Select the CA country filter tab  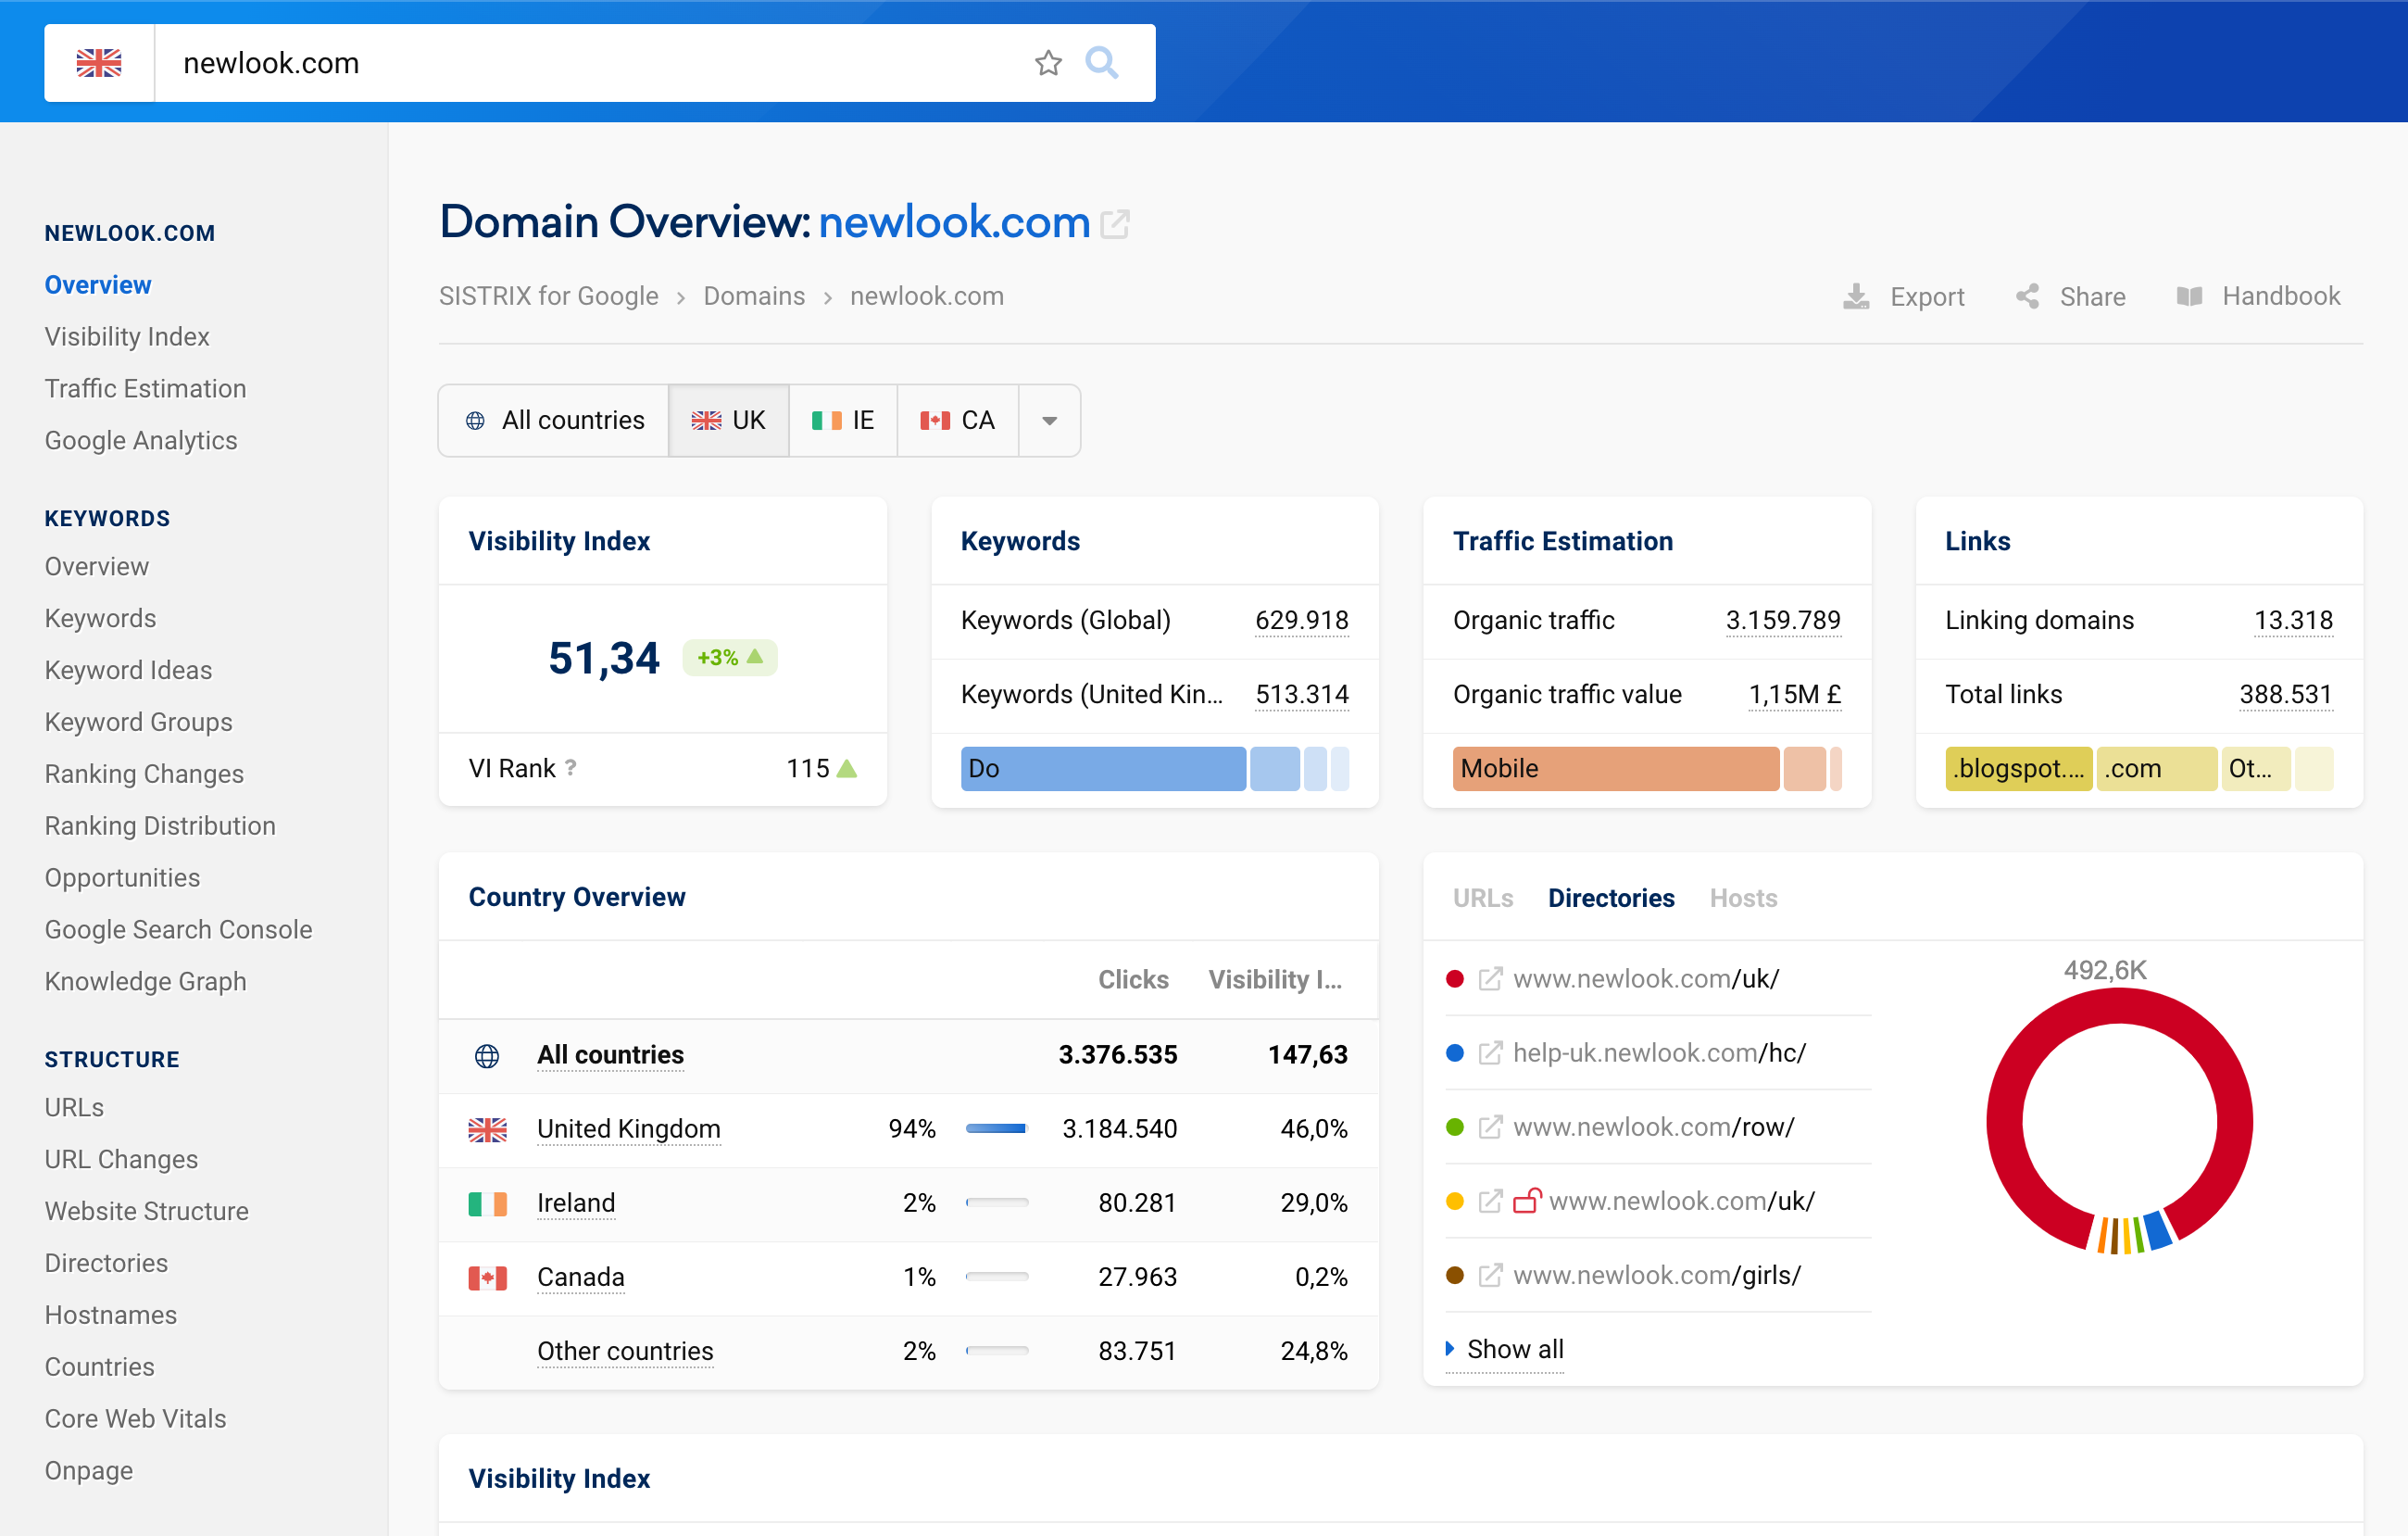[x=958, y=421]
